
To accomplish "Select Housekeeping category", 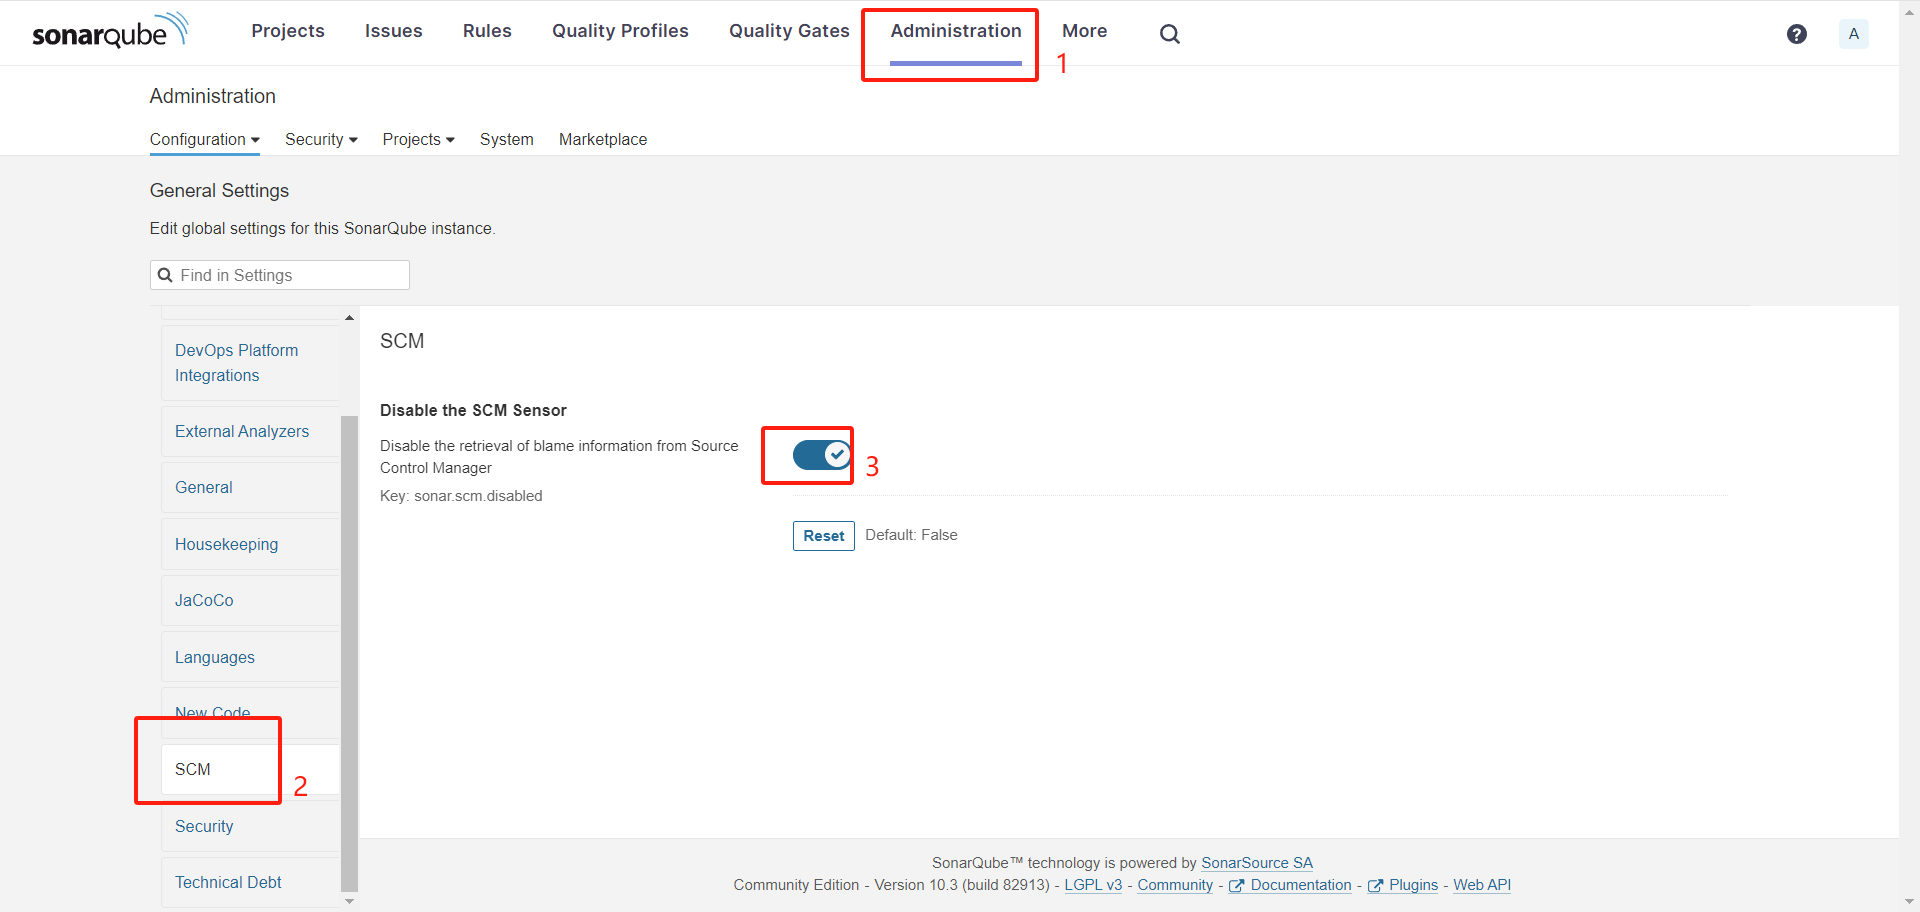I will pyautogui.click(x=250, y=545).
